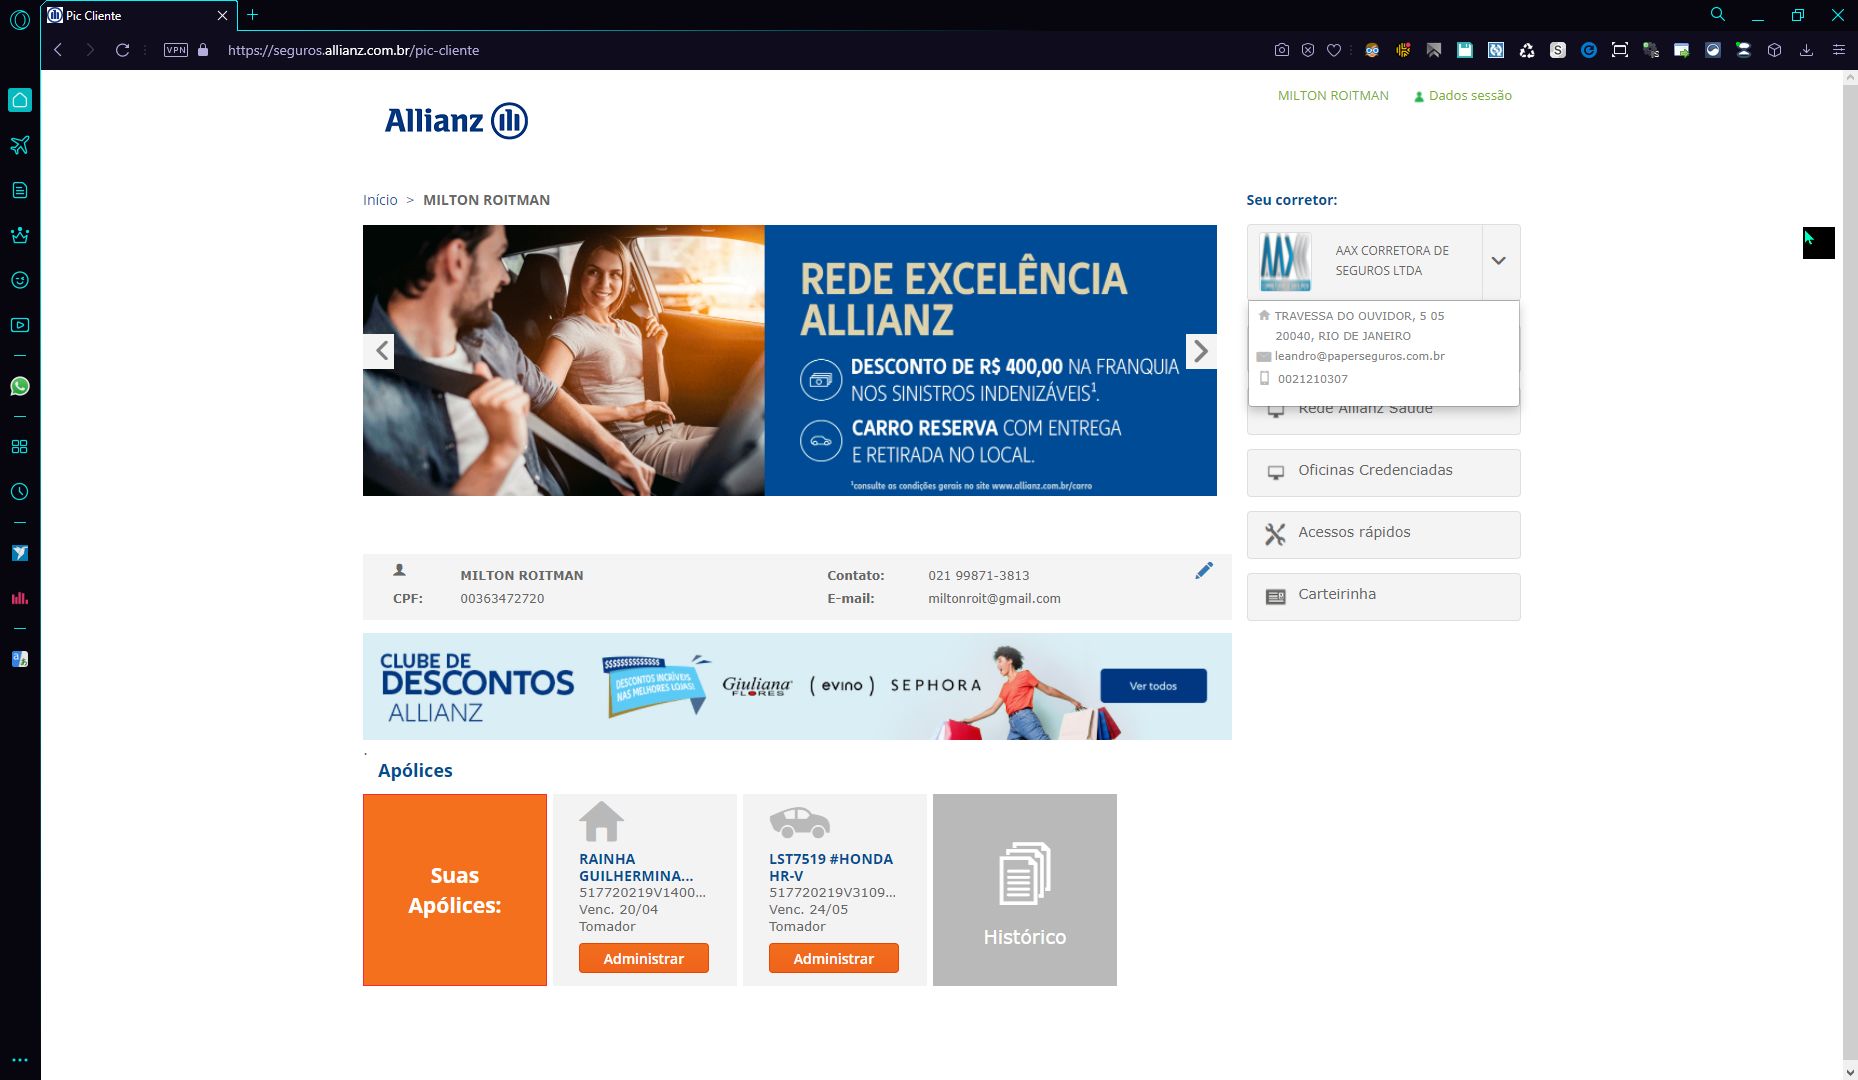
Task: Open the MILTON ROITMAN user link at top
Action: pos(1333,96)
